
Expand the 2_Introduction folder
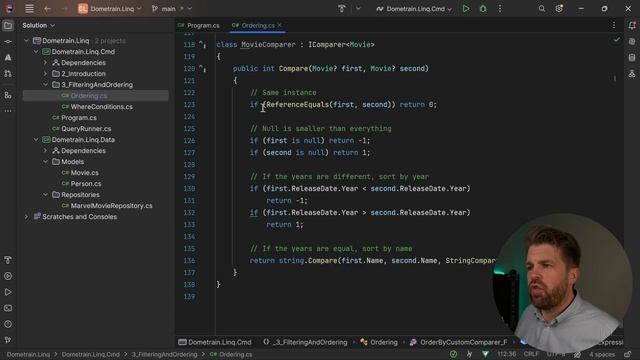[x=45, y=74]
